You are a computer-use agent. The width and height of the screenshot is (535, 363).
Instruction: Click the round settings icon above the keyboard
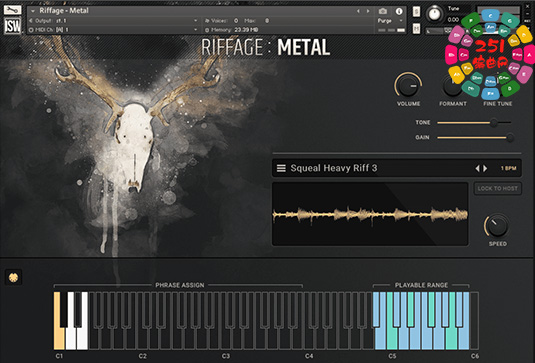point(13,277)
